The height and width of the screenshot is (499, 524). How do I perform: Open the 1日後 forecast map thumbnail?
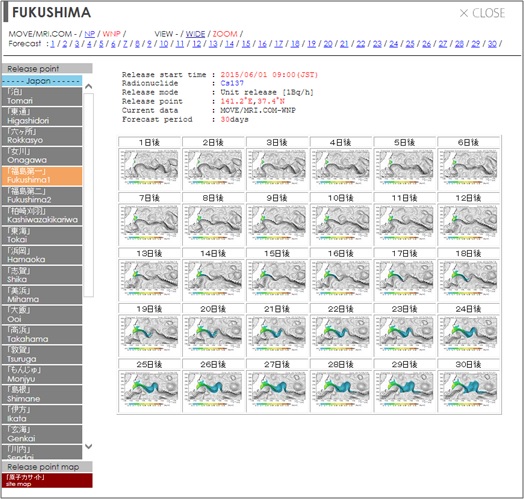pyautogui.click(x=149, y=167)
